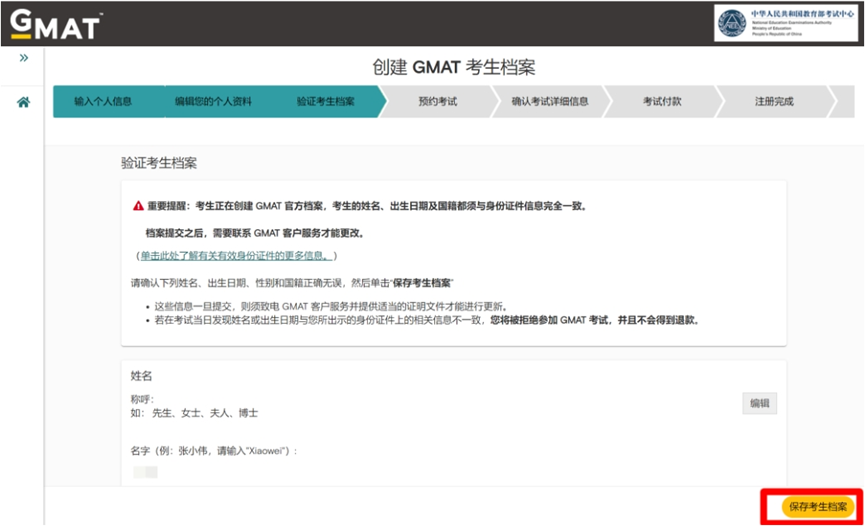The height and width of the screenshot is (530, 865).
Task: Click the blurred name value field
Action: pos(146,472)
